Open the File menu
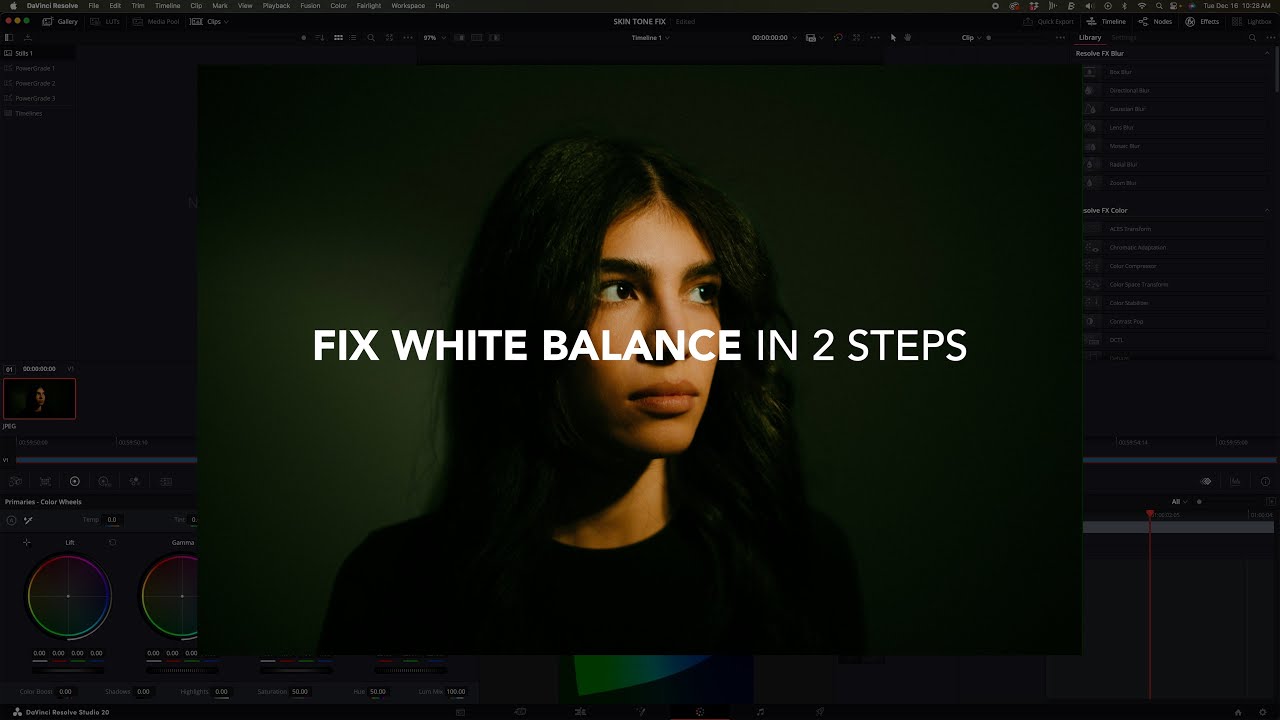 [x=93, y=6]
